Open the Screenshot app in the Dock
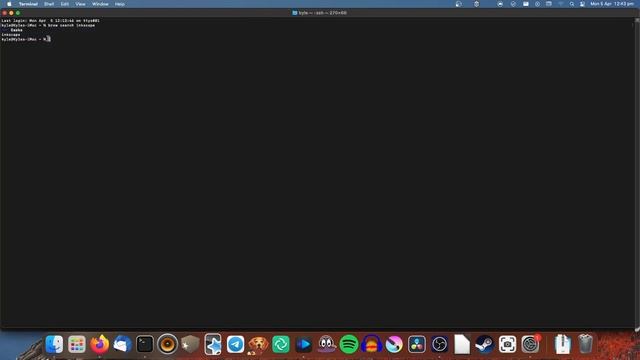 (507, 344)
